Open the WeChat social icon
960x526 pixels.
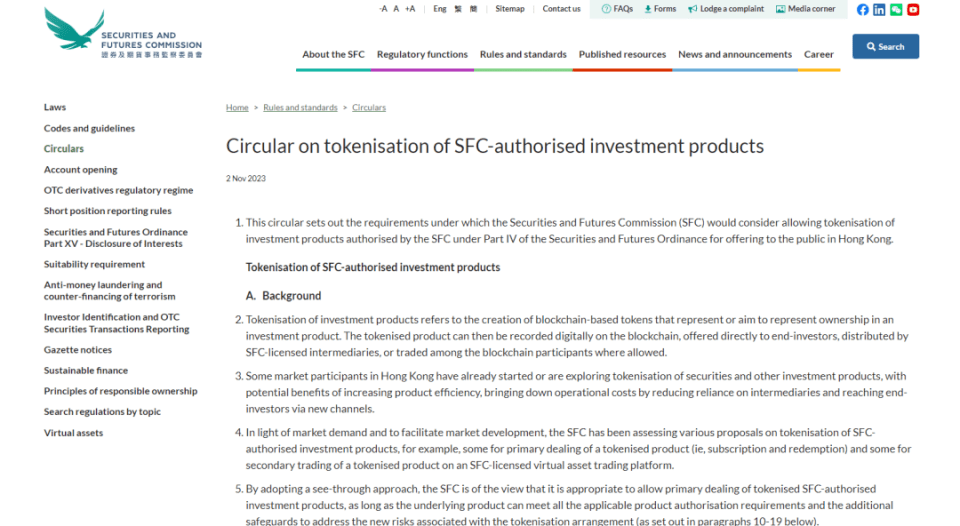click(896, 9)
